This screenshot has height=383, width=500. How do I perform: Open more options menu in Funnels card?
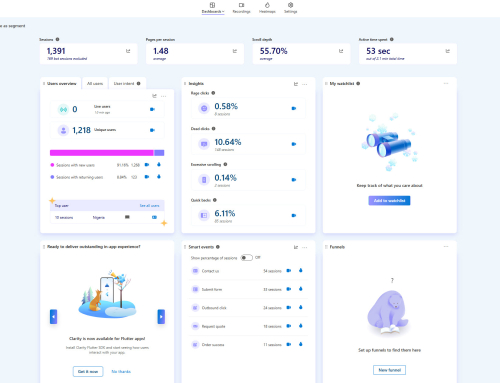(x=446, y=247)
